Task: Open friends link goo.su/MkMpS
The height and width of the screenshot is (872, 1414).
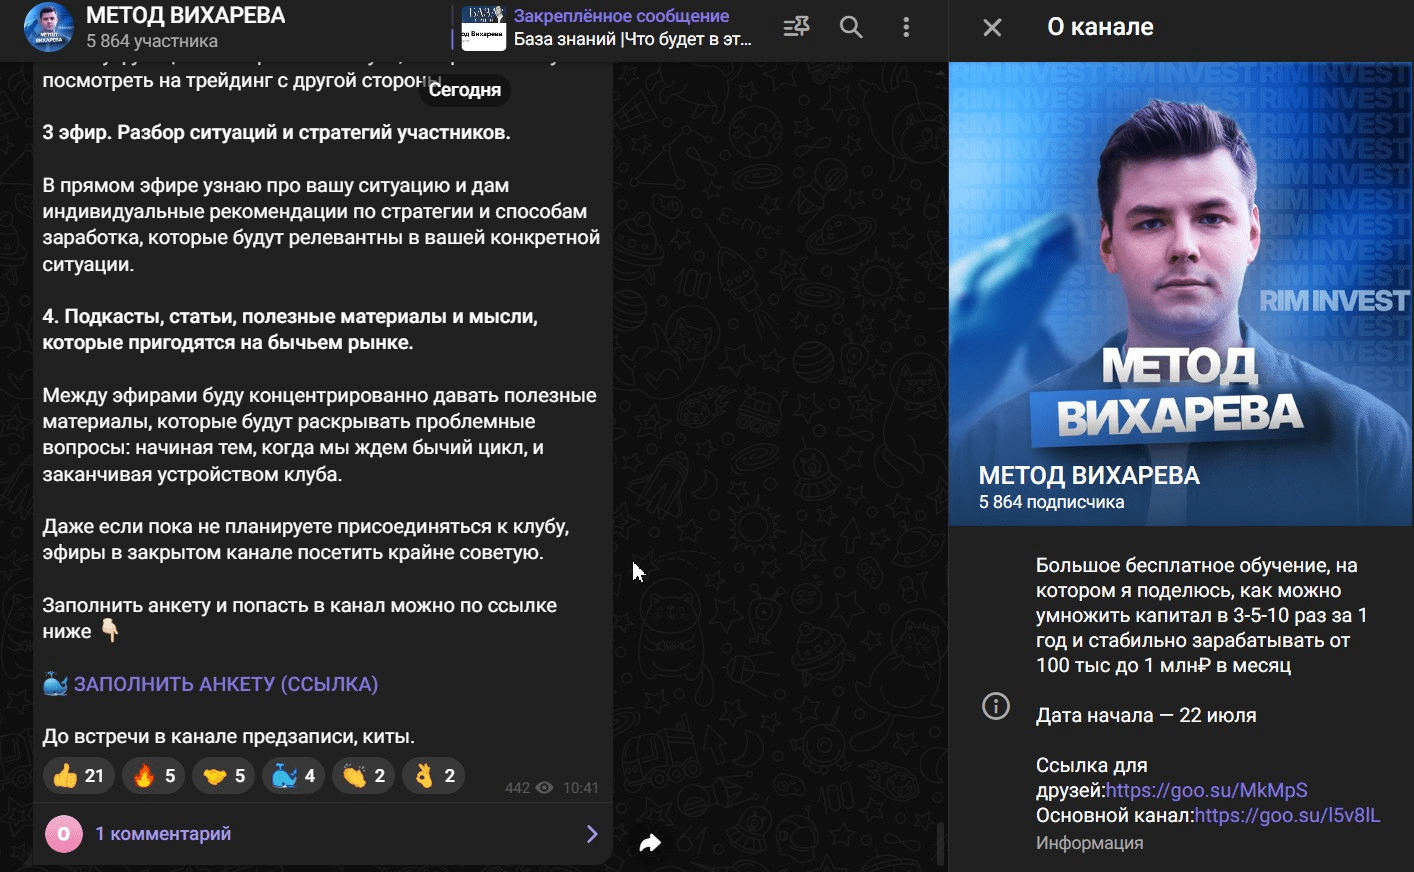Action: tap(1207, 790)
